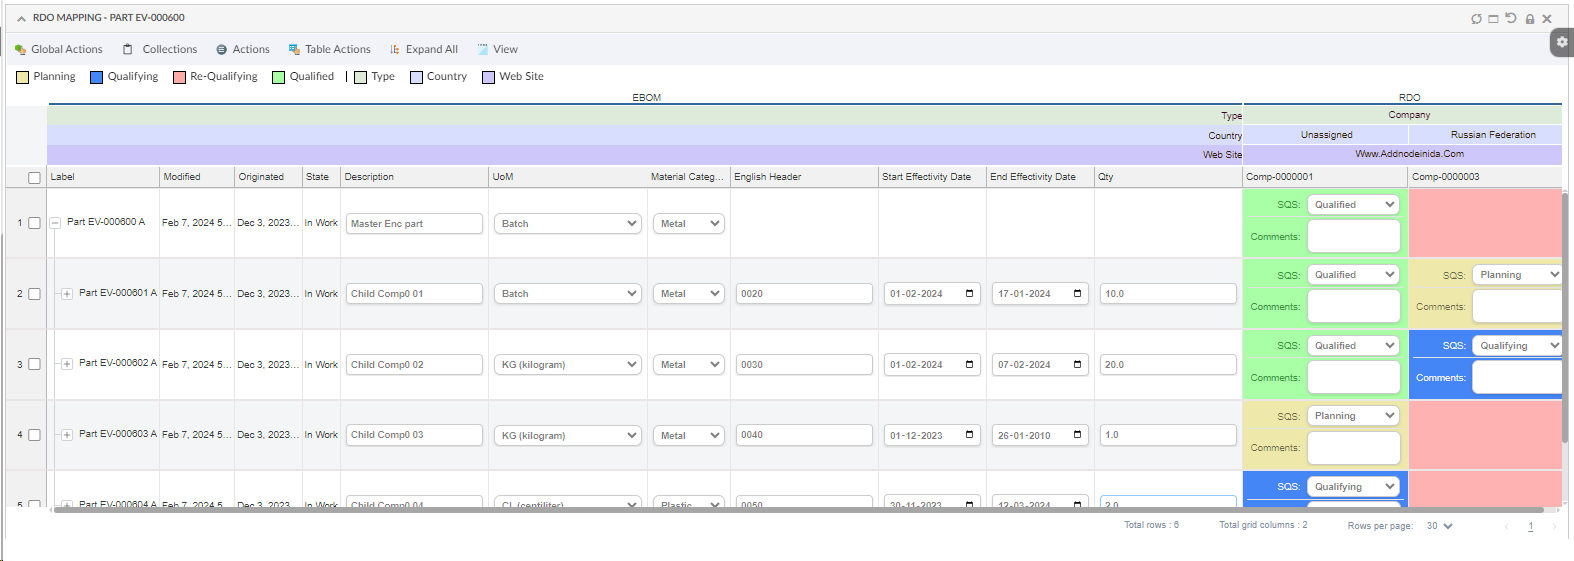Click the undo arrow icon in header
Viewport: 1574px width, 561px height.
[x=1511, y=18]
